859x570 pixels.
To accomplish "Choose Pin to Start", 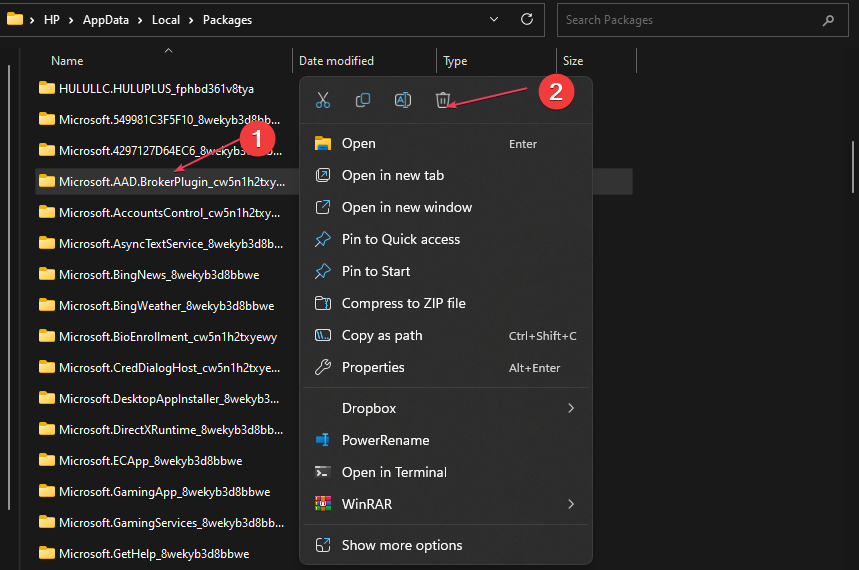I will pos(446,271).
